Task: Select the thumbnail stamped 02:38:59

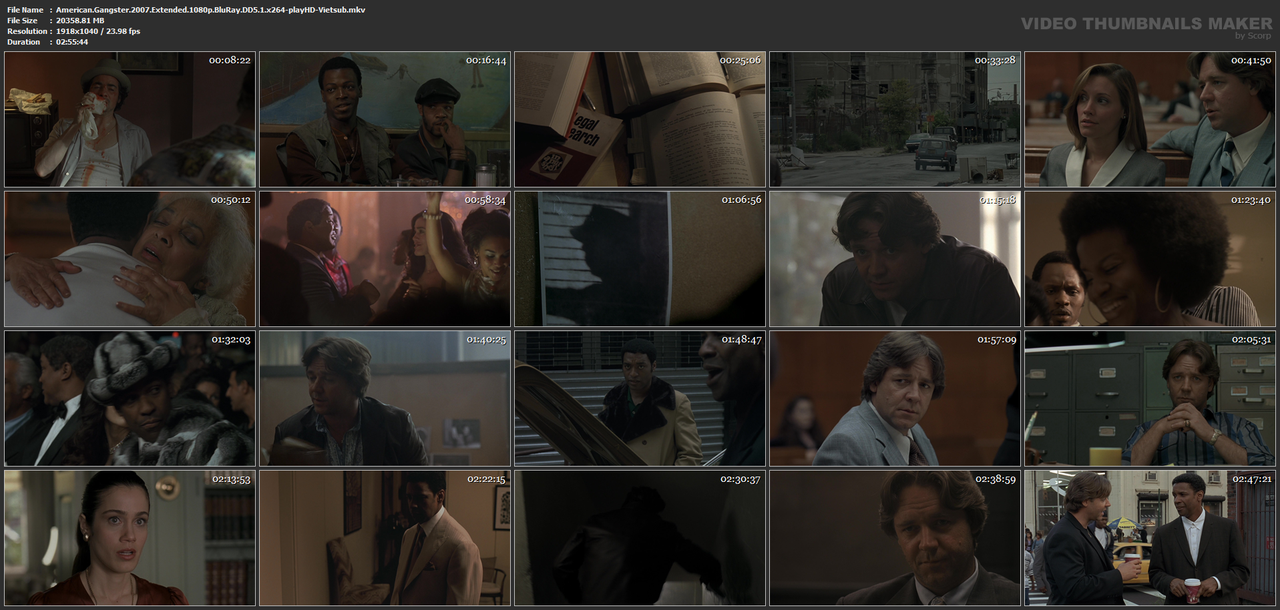Action: point(895,538)
